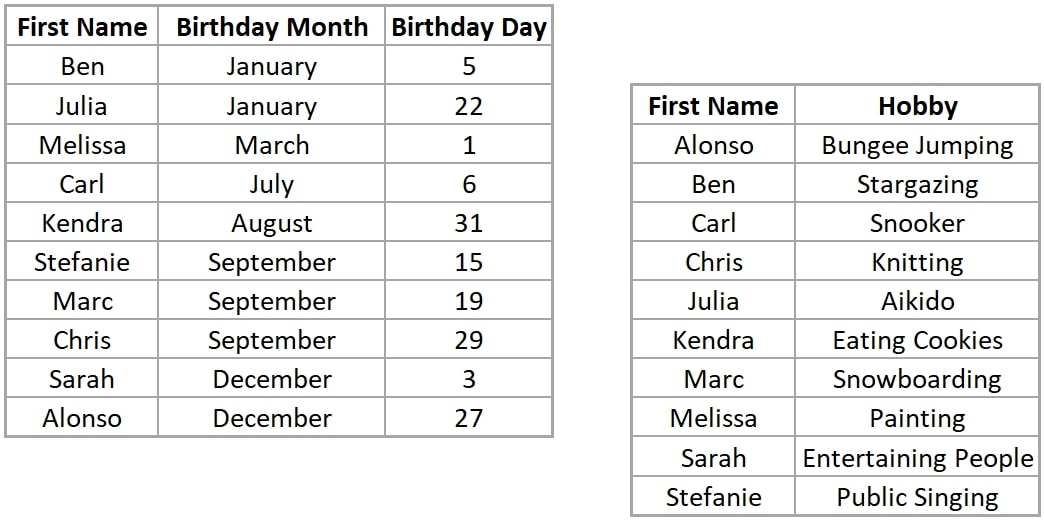This screenshot has width=1044, height=521.
Task: Select the Aikido hobby cell
Action: [917, 301]
